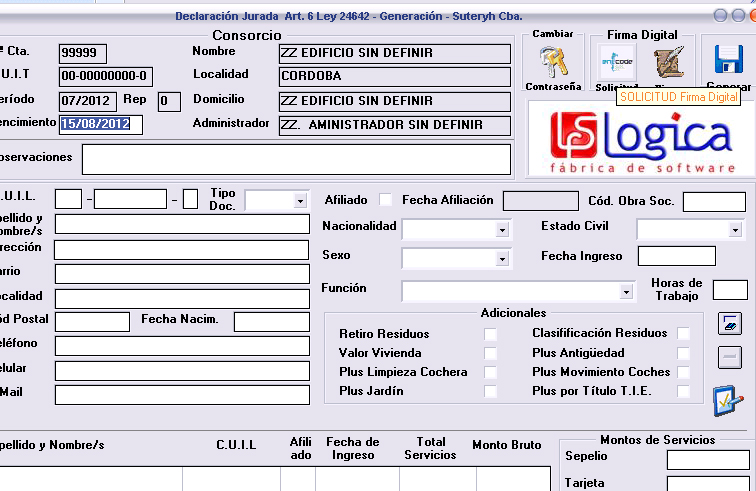Open the Tipo Doc. dropdown
The image size is (756, 491).
coord(276,200)
